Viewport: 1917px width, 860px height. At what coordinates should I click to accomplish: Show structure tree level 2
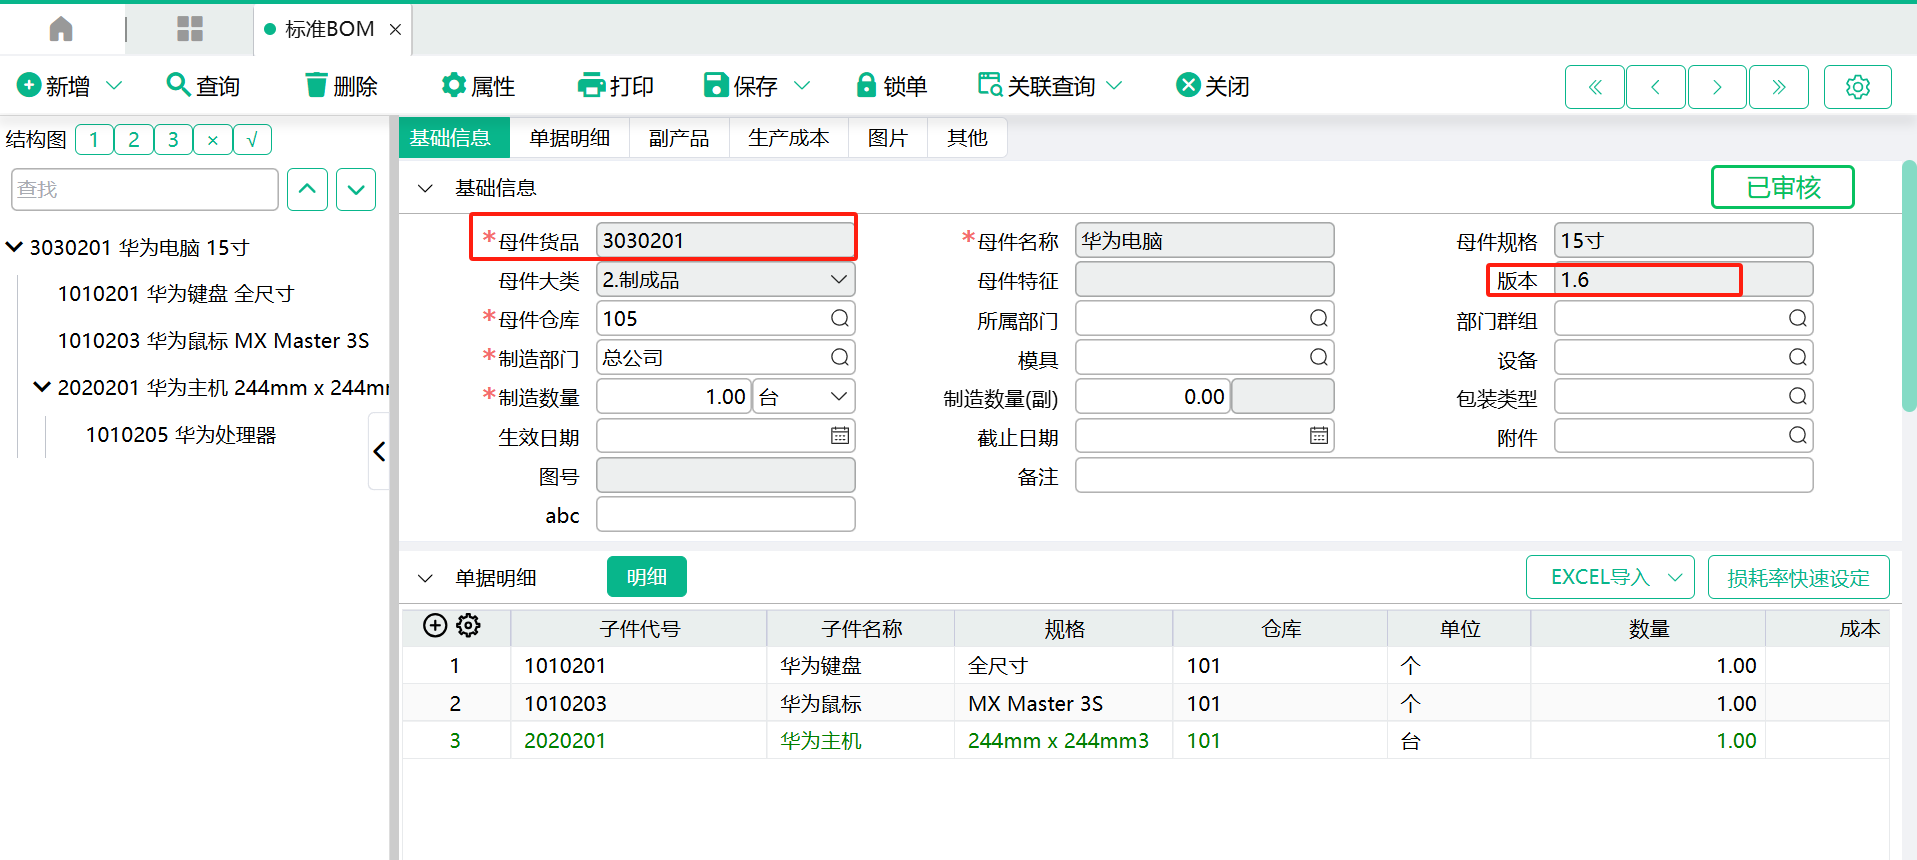(x=134, y=140)
